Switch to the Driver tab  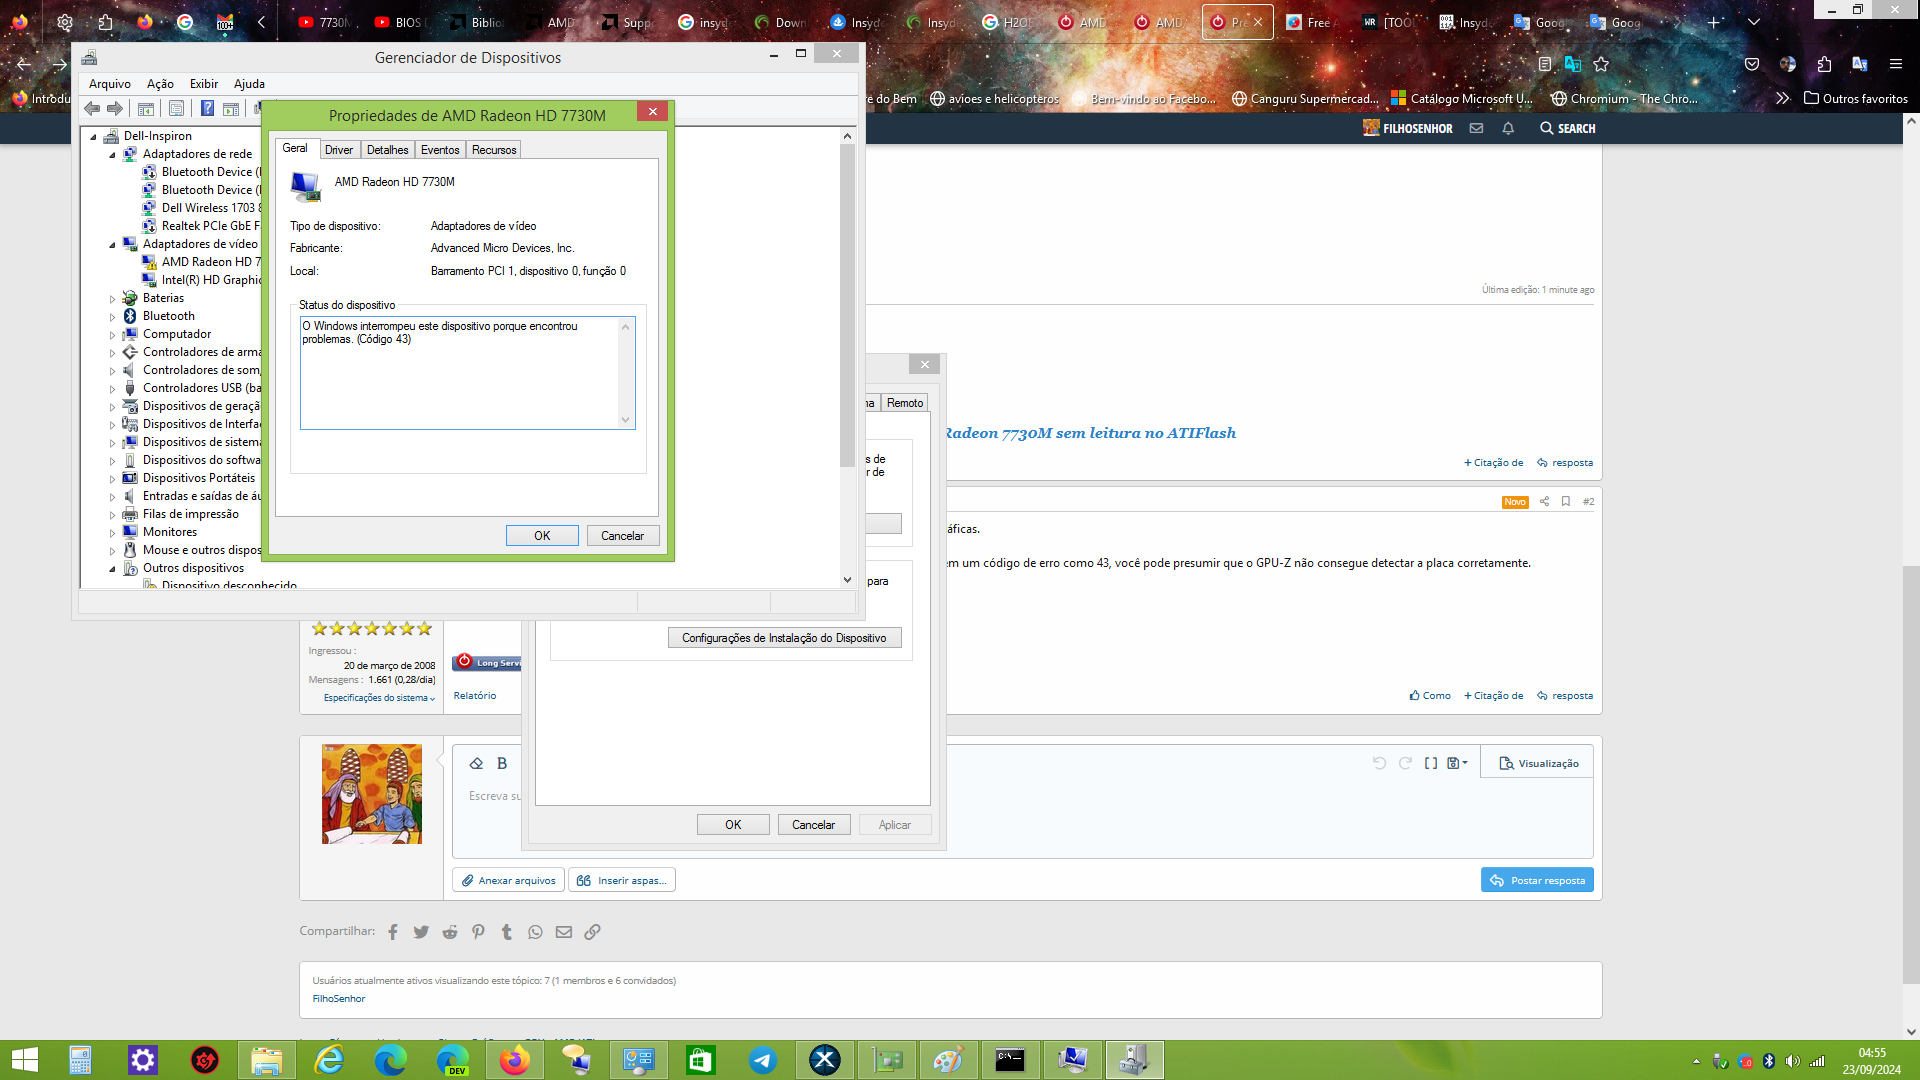tap(339, 150)
